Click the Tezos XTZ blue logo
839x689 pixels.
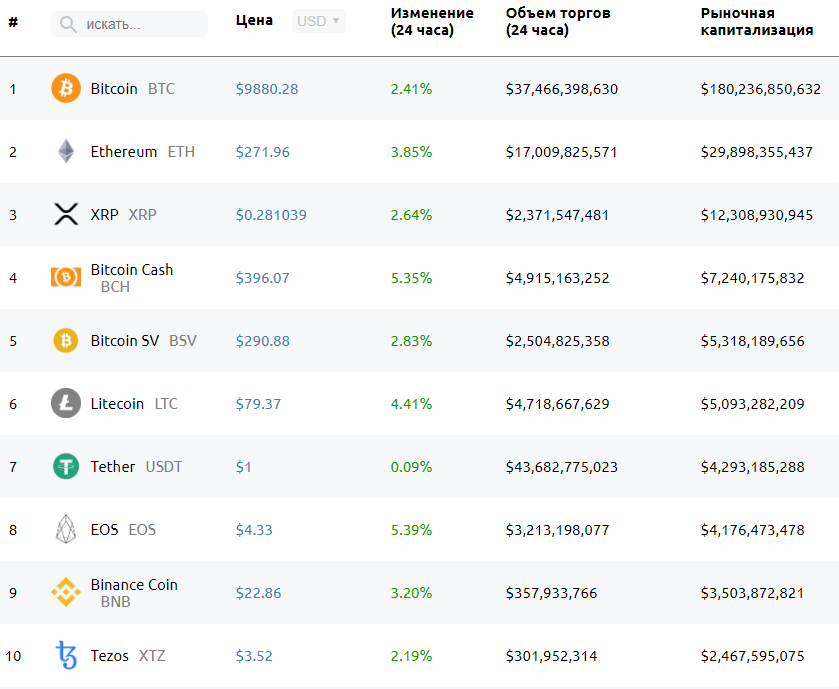pos(66,655)
